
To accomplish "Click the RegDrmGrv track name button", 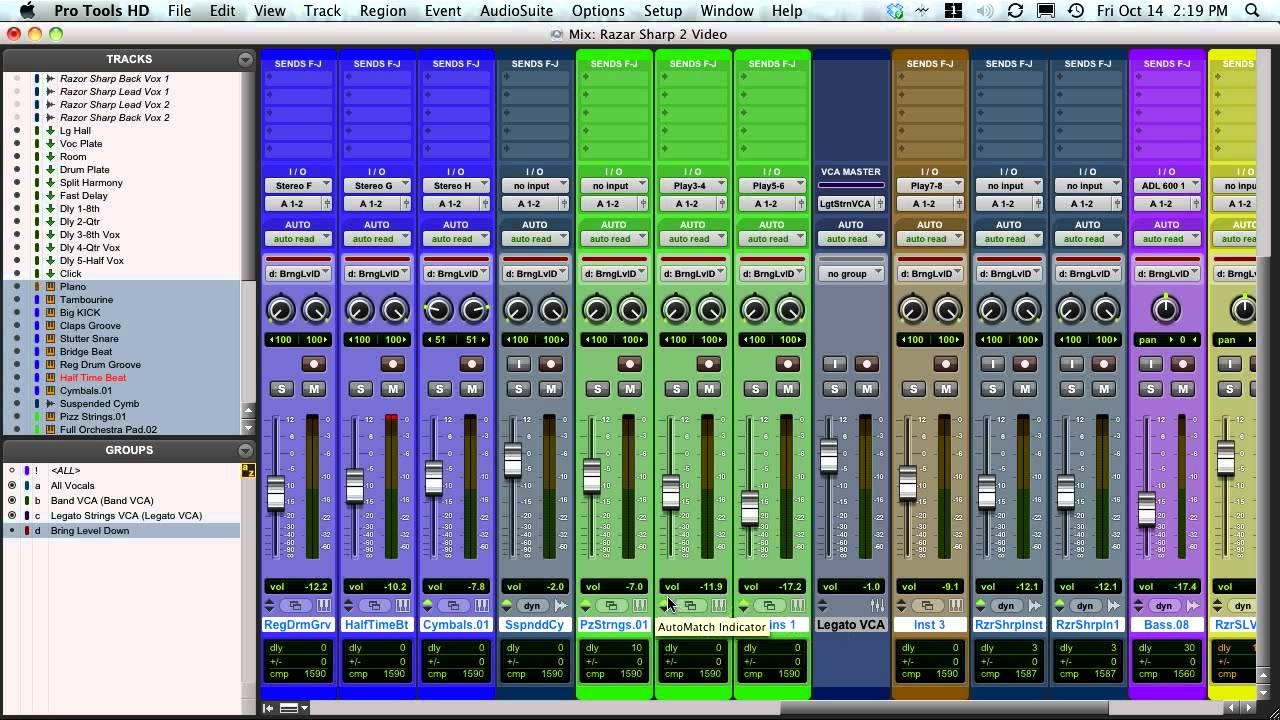I will 298,625.
